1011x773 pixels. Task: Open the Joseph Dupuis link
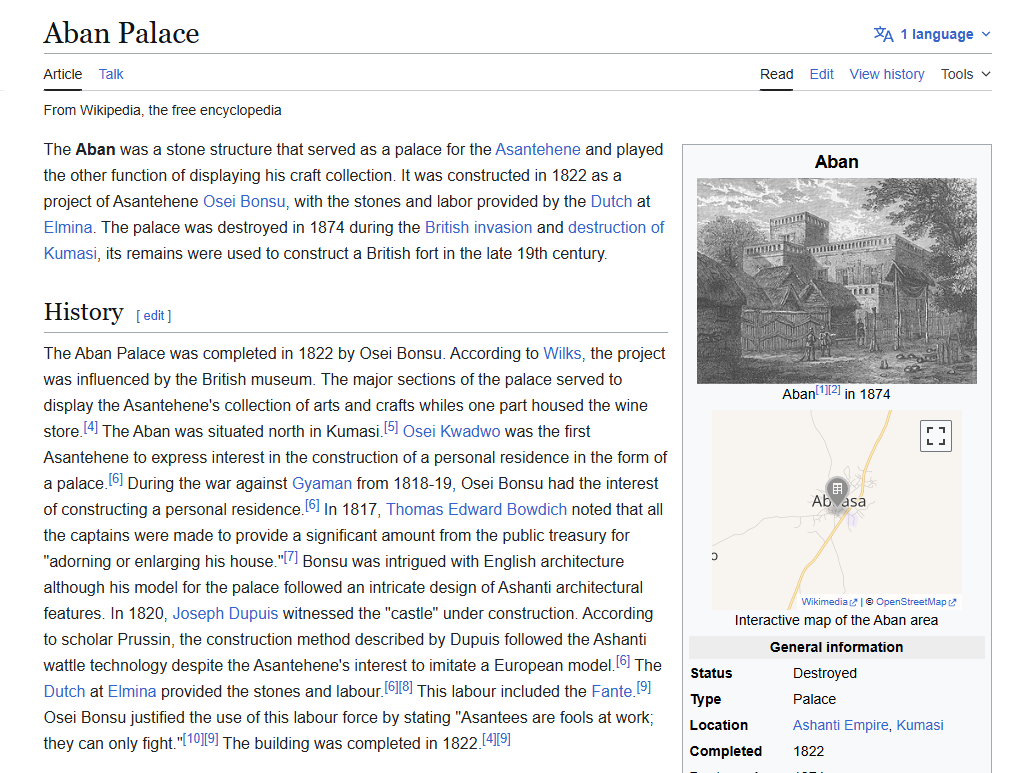click(x=225, y=613)
